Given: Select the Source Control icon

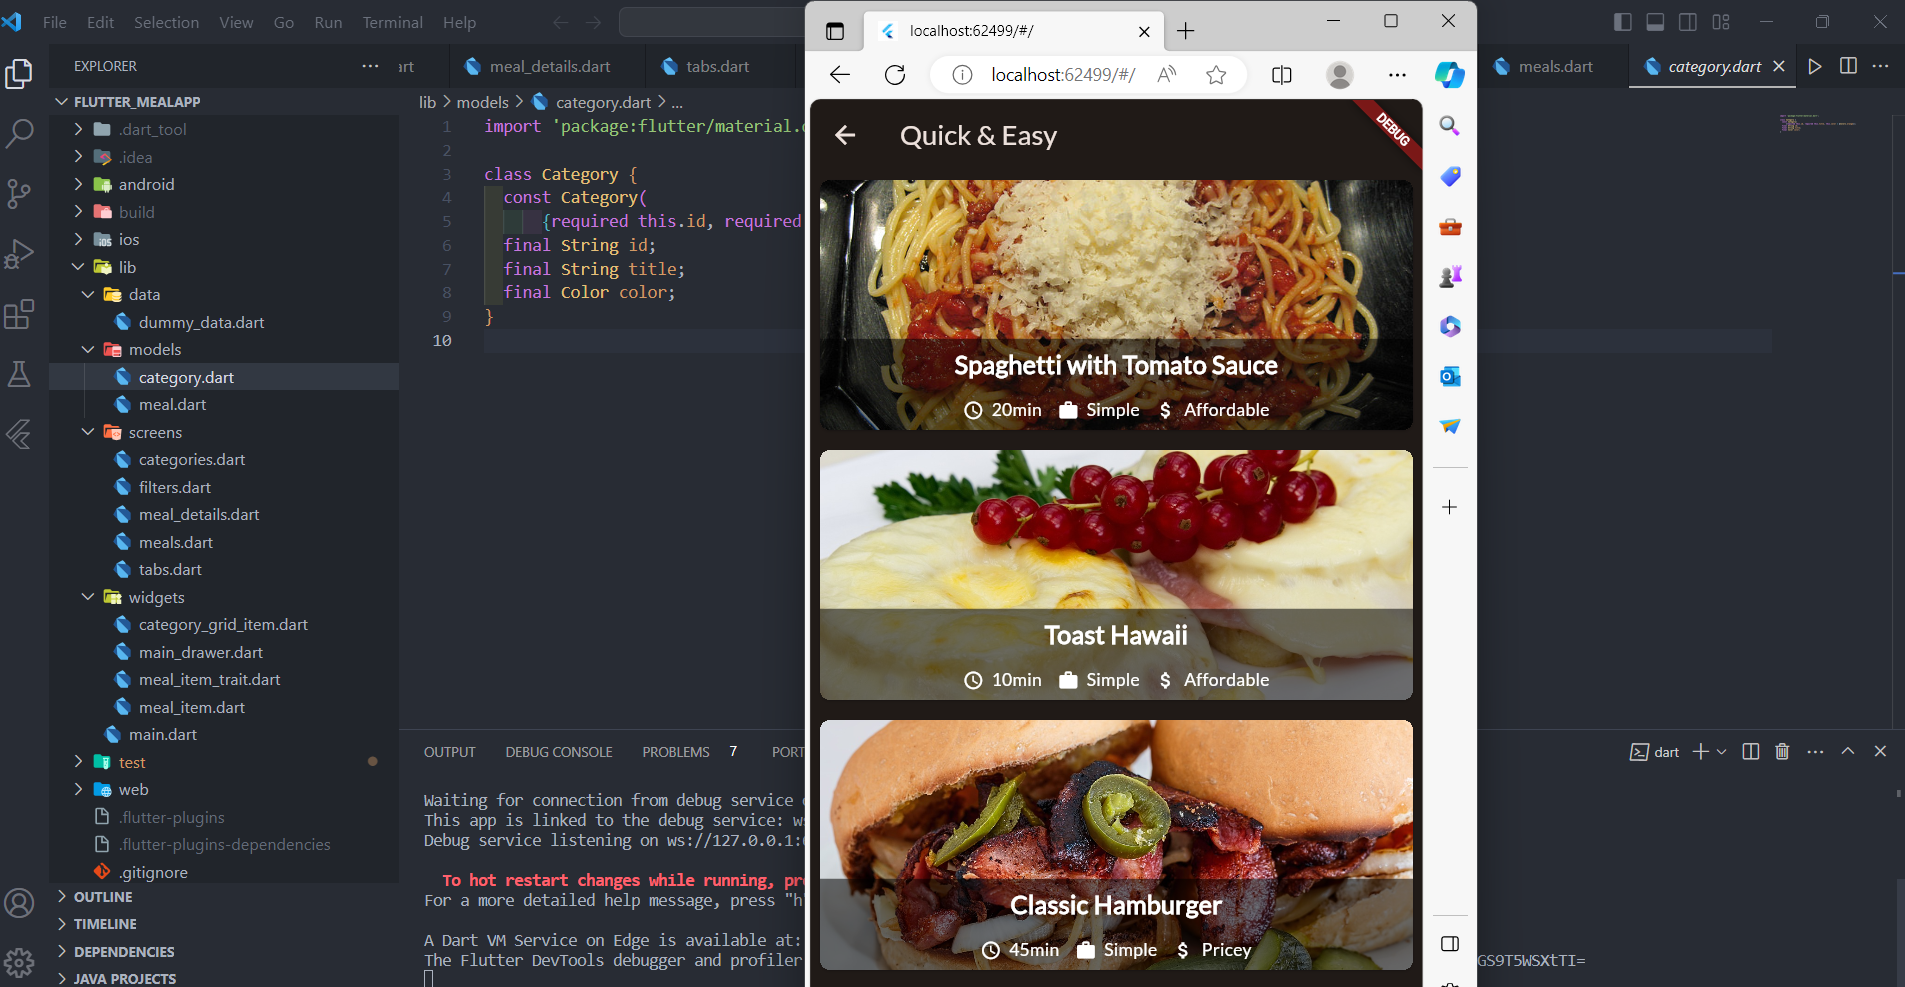Looking at the screenshot, I should [x=20, y=194].
